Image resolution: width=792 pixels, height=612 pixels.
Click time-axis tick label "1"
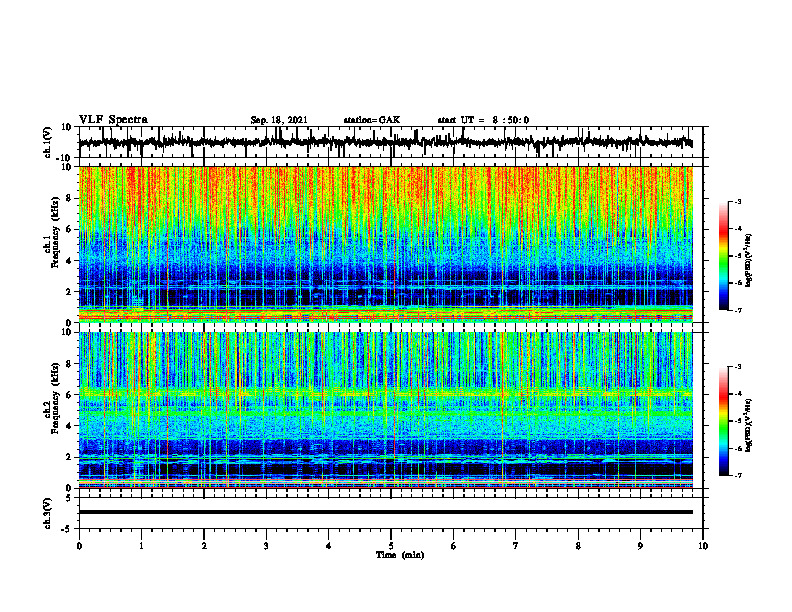point(141,546)
